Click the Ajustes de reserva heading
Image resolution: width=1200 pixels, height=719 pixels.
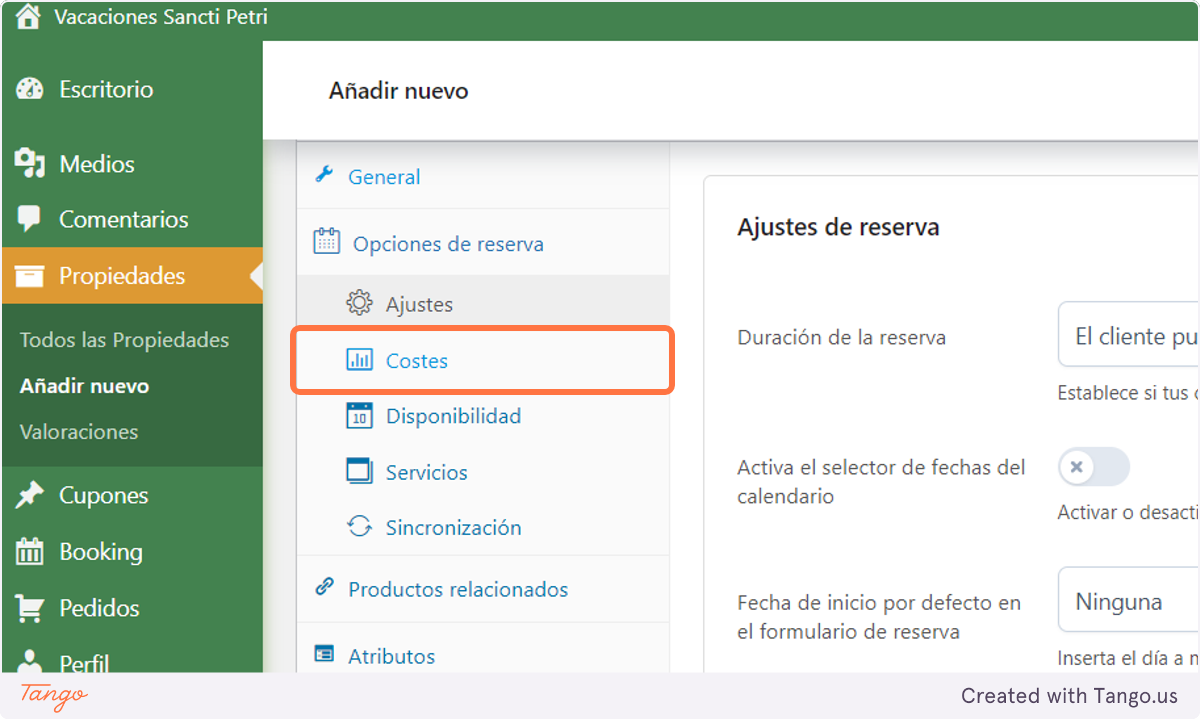[838, 227]
